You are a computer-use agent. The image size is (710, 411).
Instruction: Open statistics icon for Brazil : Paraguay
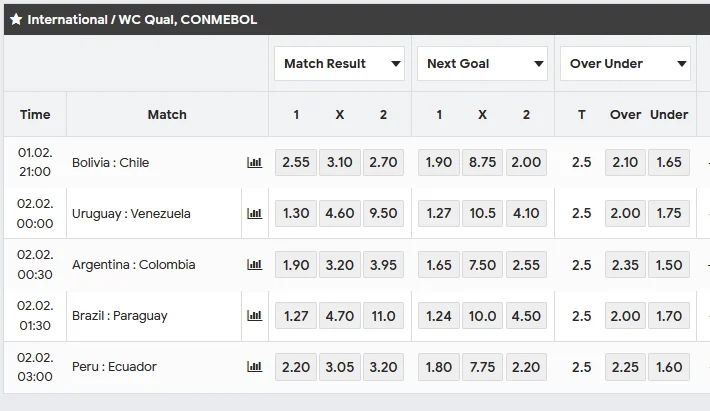(x=255, y=316)
